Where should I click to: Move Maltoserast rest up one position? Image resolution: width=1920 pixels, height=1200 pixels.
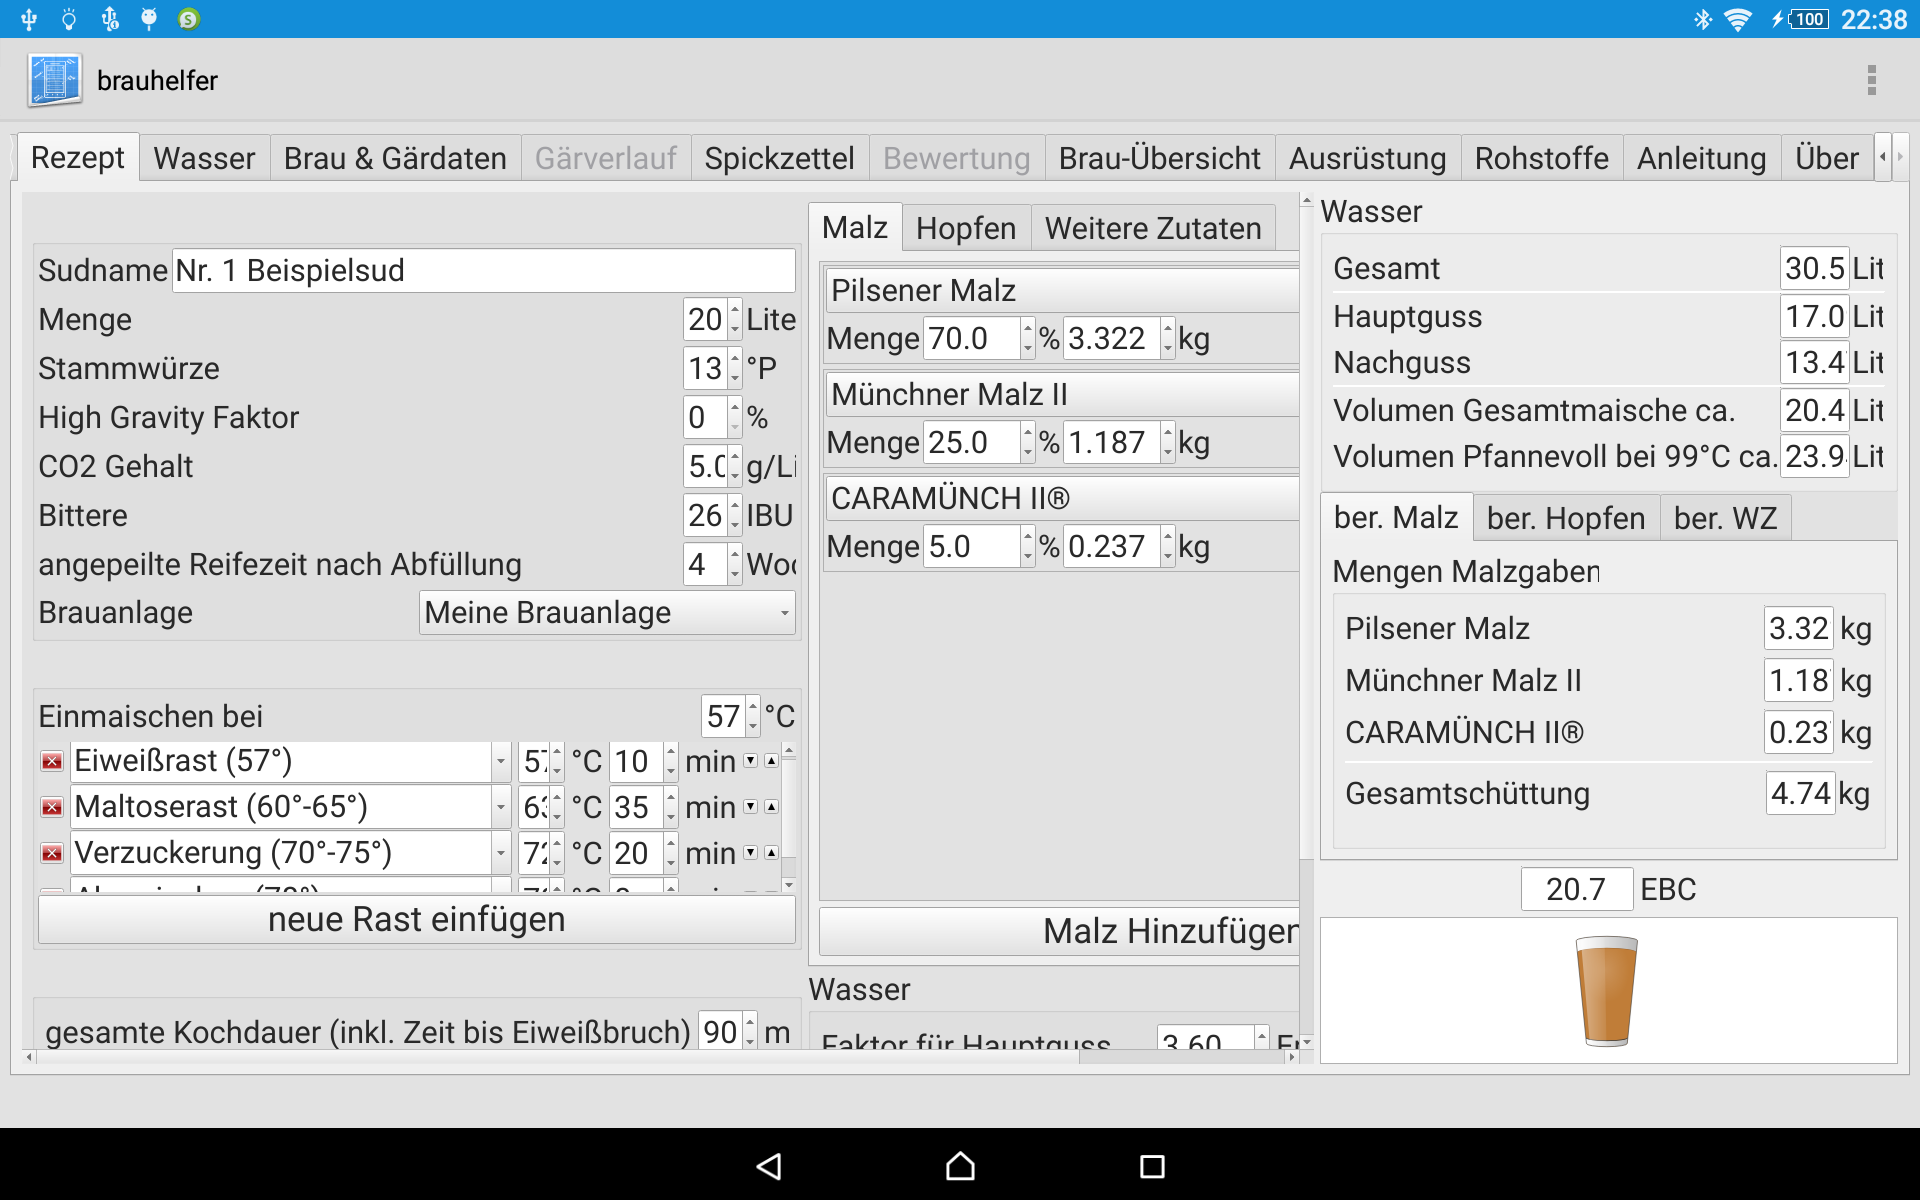pos(771,807)
